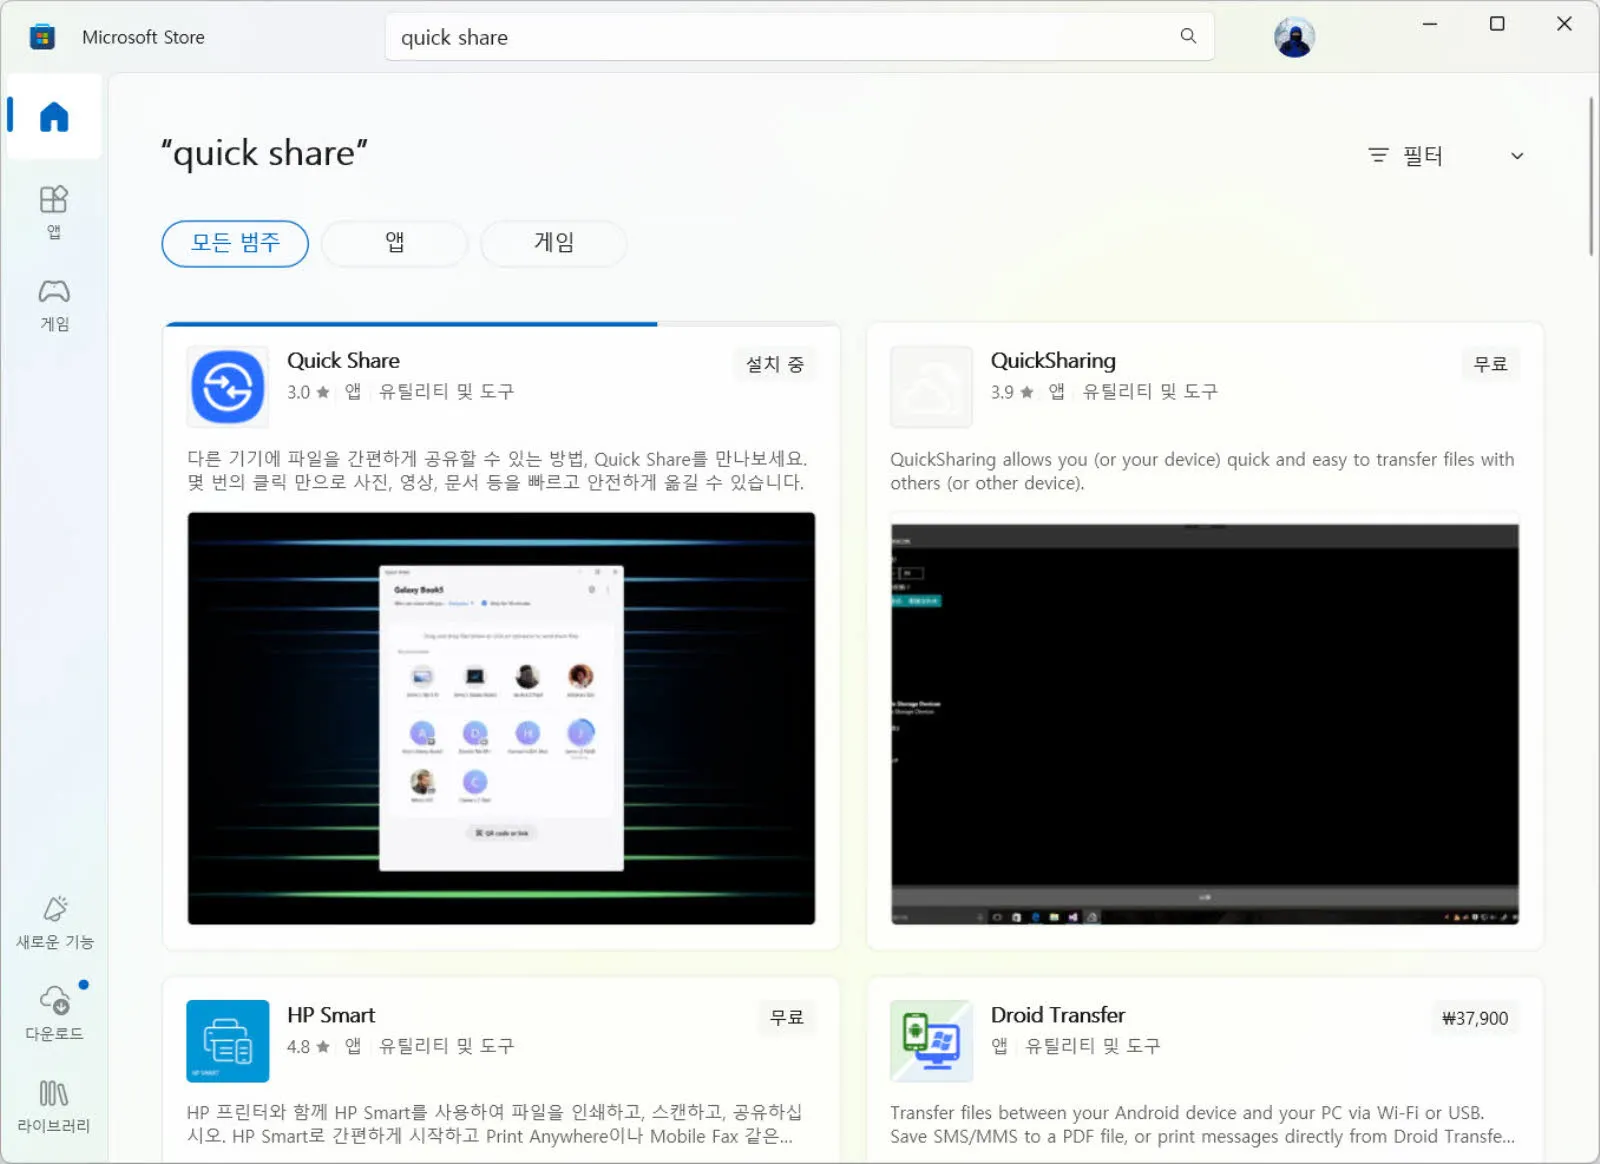
Task: Click the "quick share" results heading
Action: 264,153
